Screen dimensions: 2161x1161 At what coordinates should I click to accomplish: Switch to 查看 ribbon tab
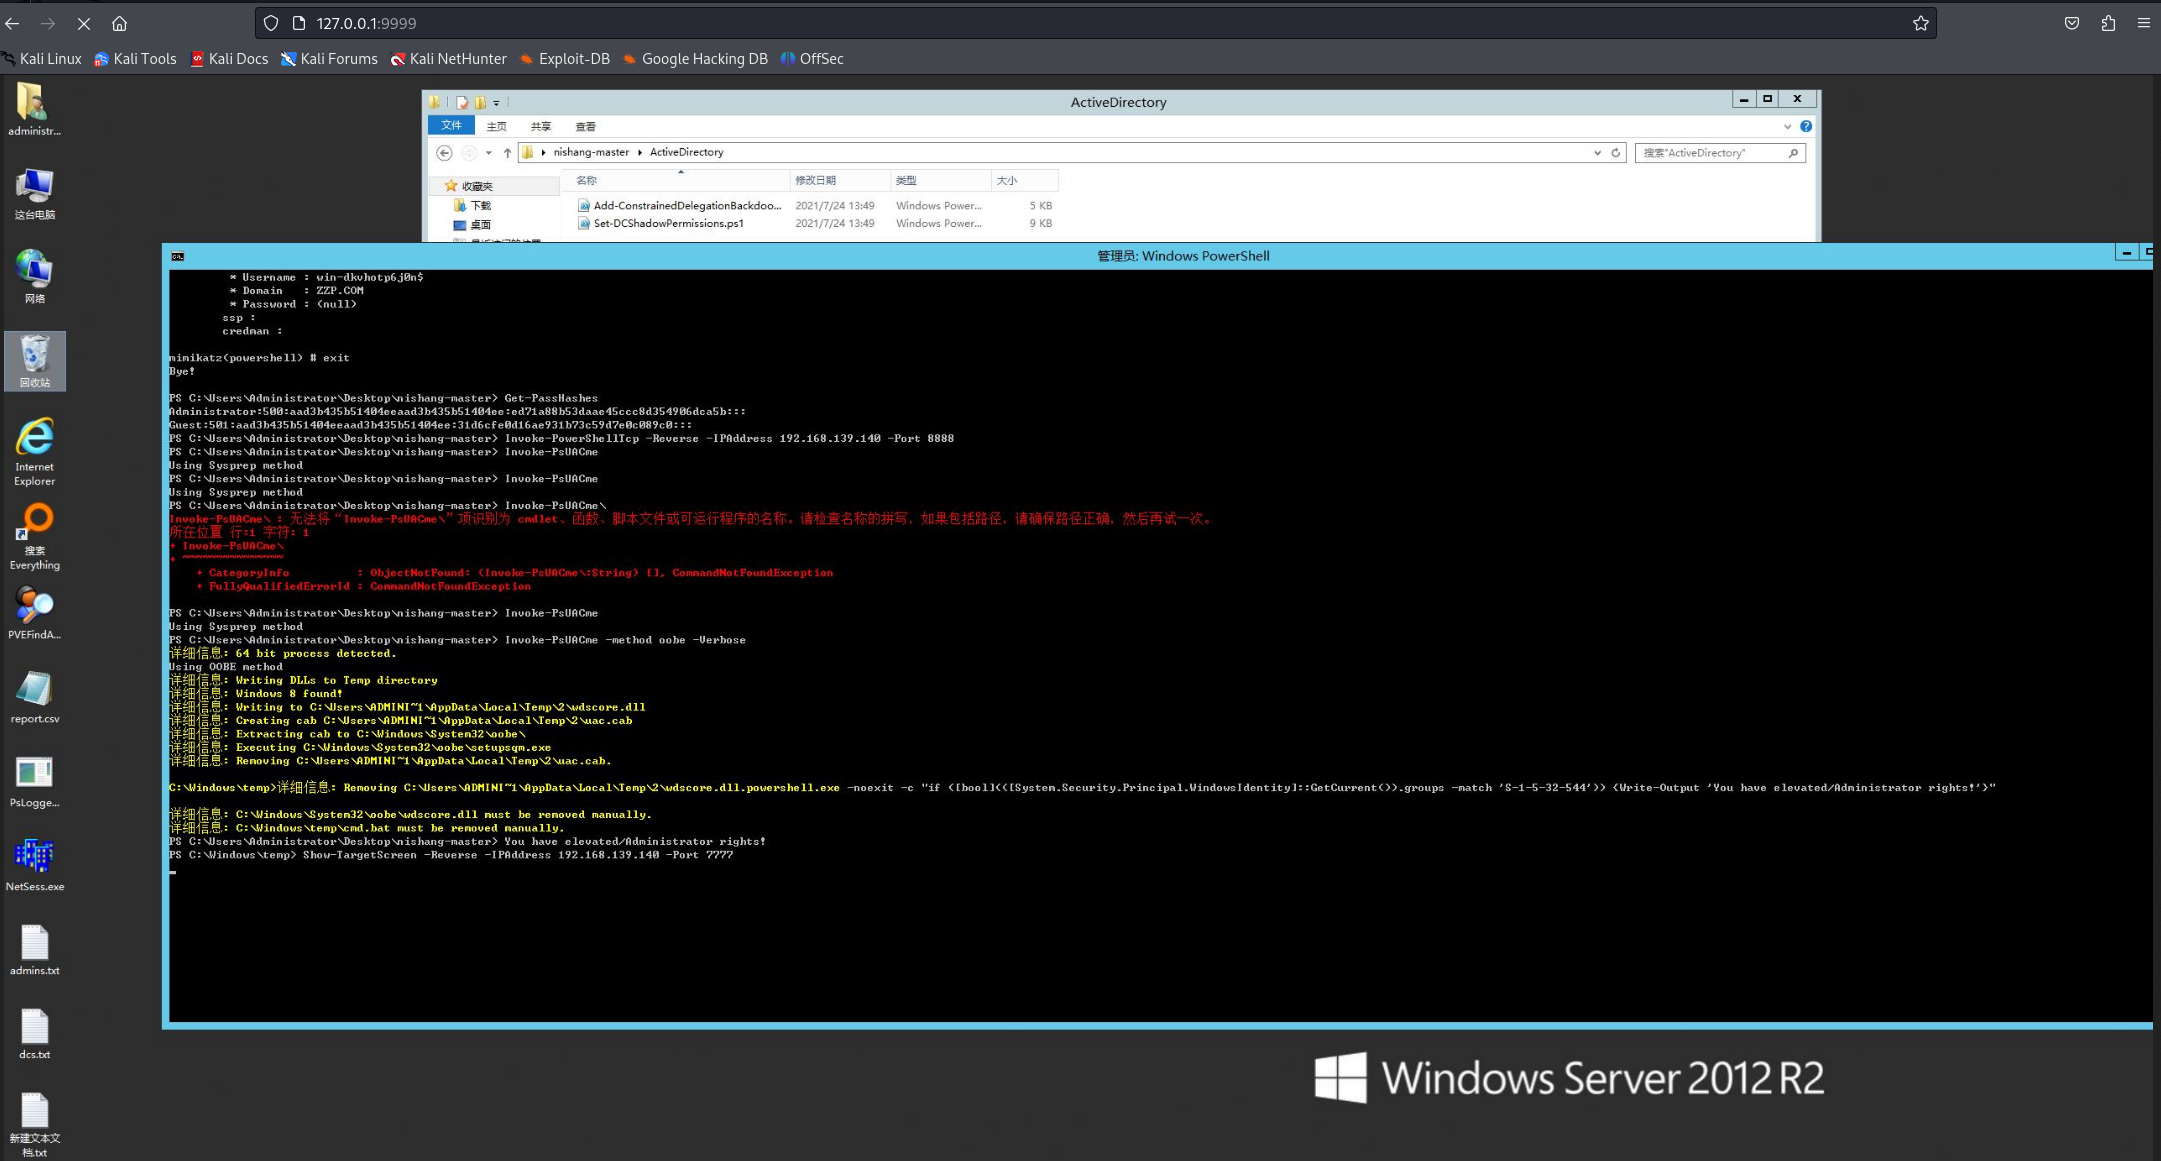coord(586,126)
